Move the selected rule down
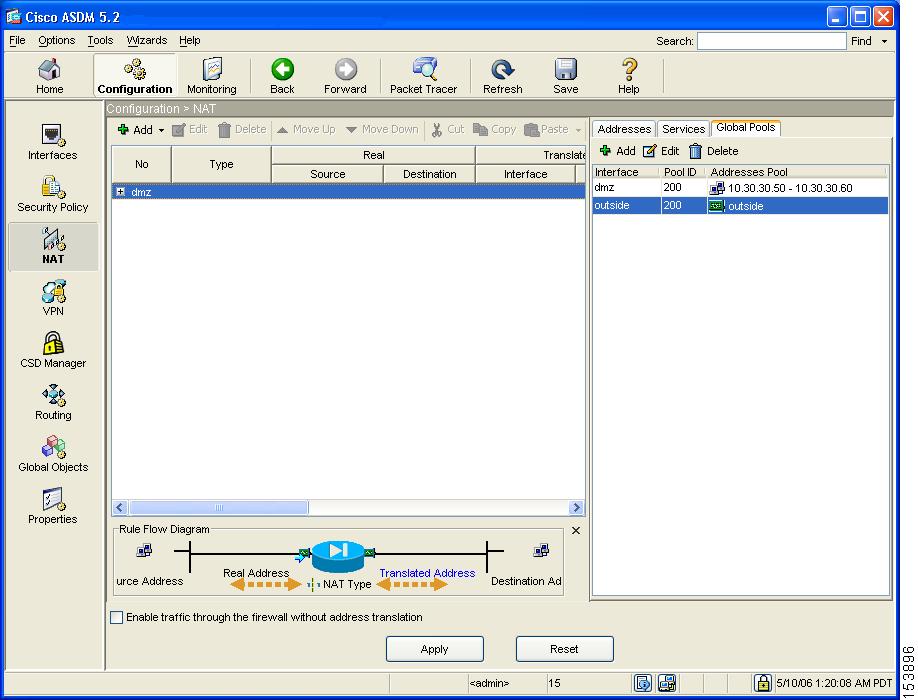Viewport: 918px width, 700px height. (x=382, y=129)
